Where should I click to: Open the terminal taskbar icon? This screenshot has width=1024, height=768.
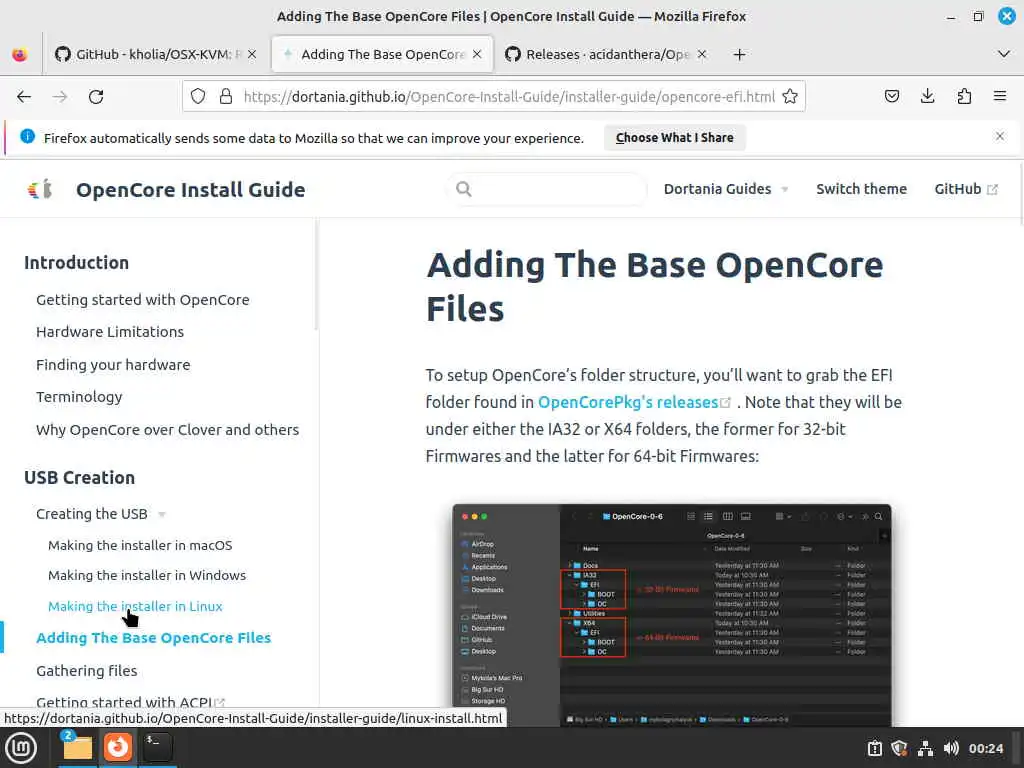157,747
